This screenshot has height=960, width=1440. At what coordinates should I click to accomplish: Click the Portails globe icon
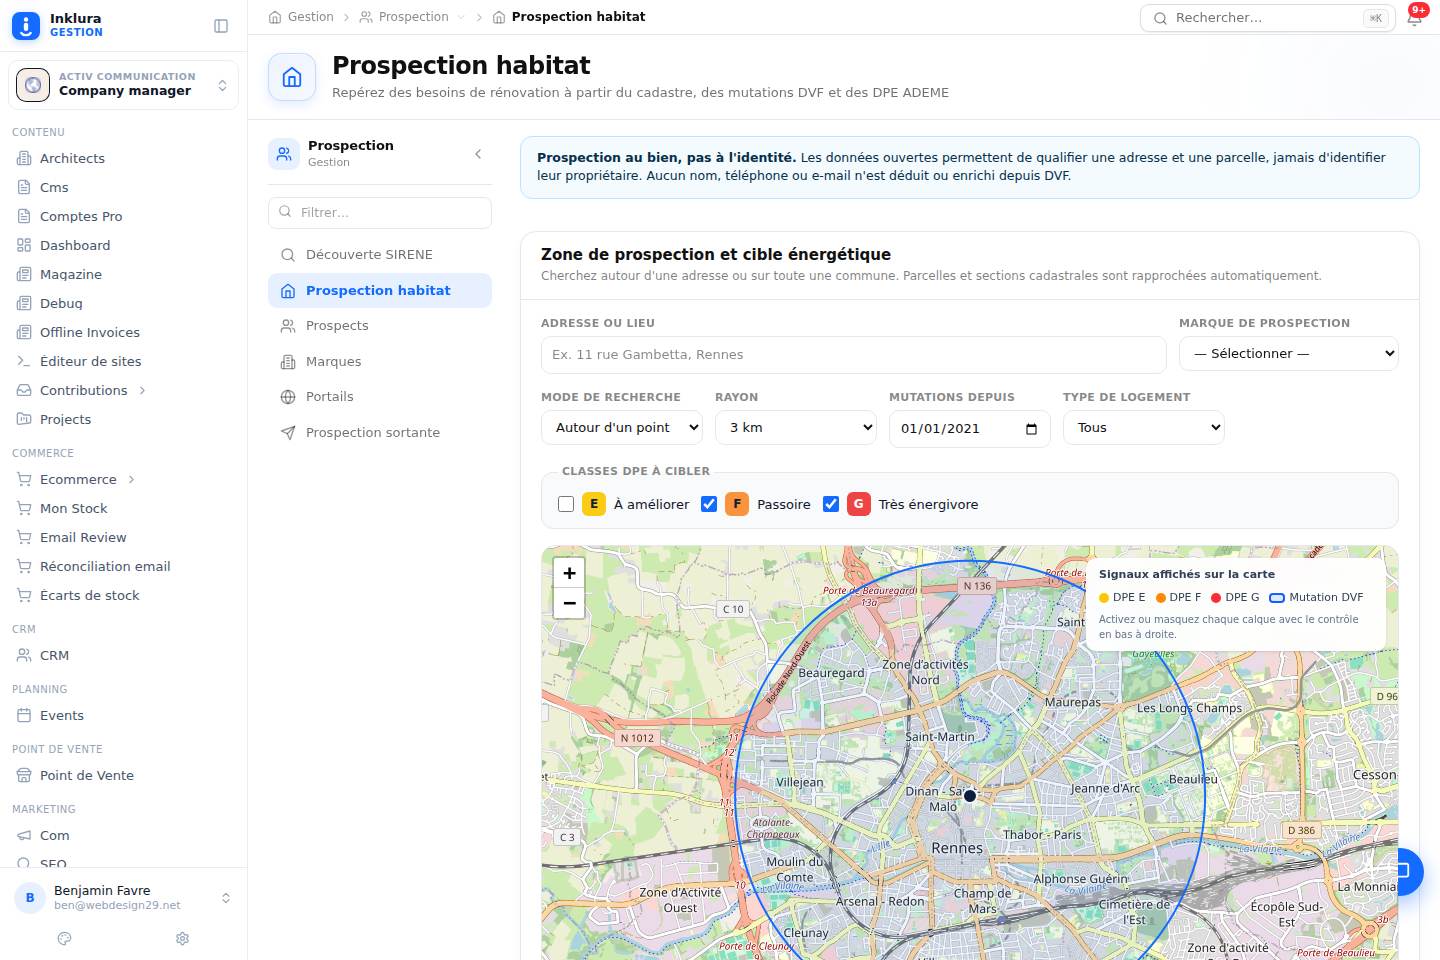tap(288, 397)
